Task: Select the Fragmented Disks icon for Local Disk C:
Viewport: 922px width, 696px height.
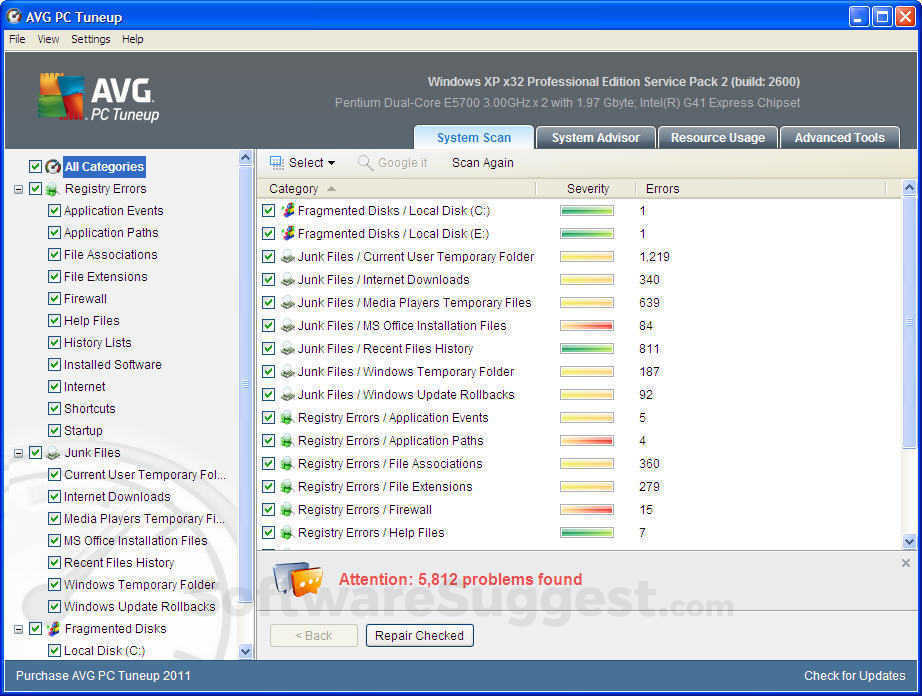Action: point(289,210)
